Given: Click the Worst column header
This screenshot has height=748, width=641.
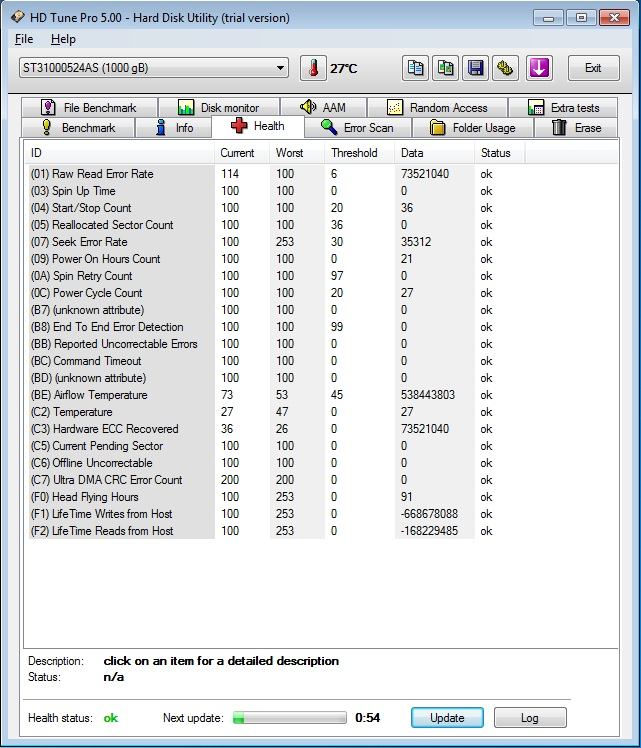Looking at the screenshot, I should coord(298,153).
